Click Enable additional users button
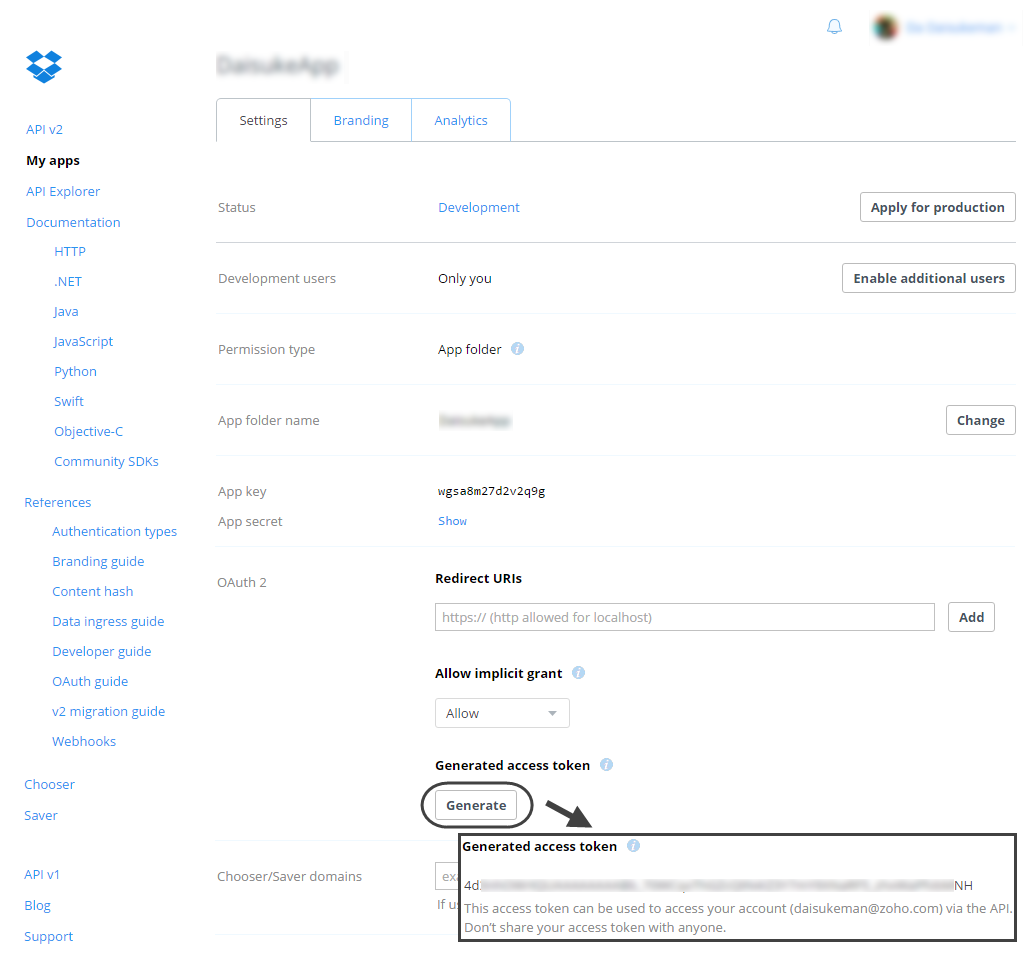1034x953 pixels. (928, 278)
